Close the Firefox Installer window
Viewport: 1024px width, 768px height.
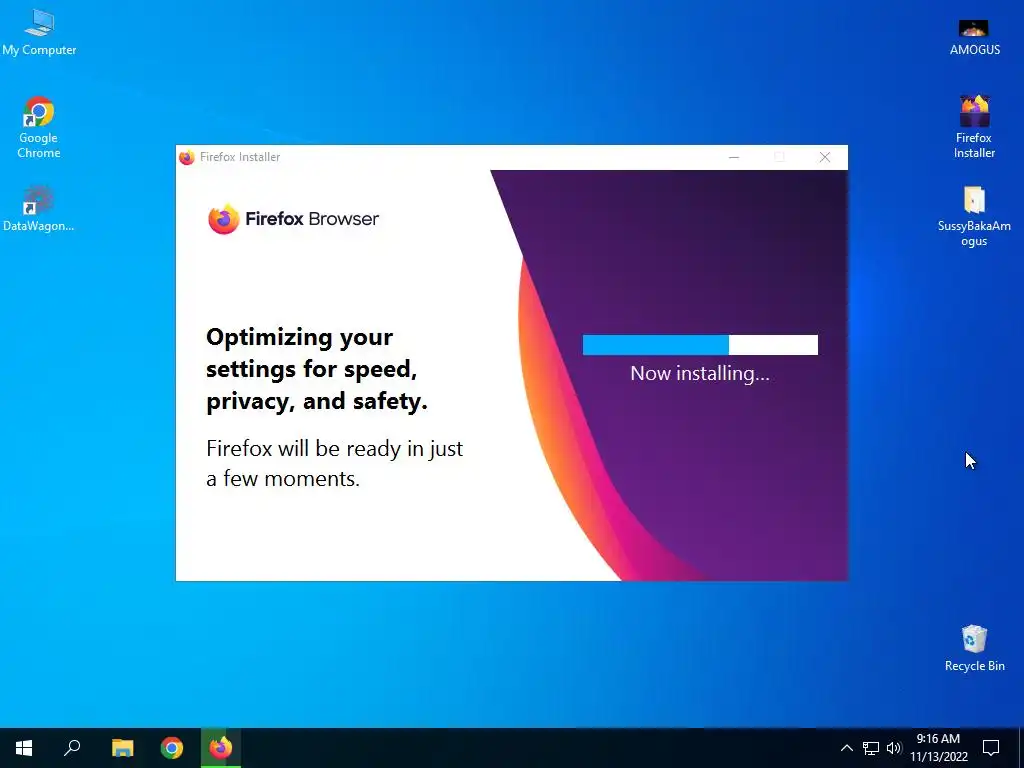(x=825, y=157)
